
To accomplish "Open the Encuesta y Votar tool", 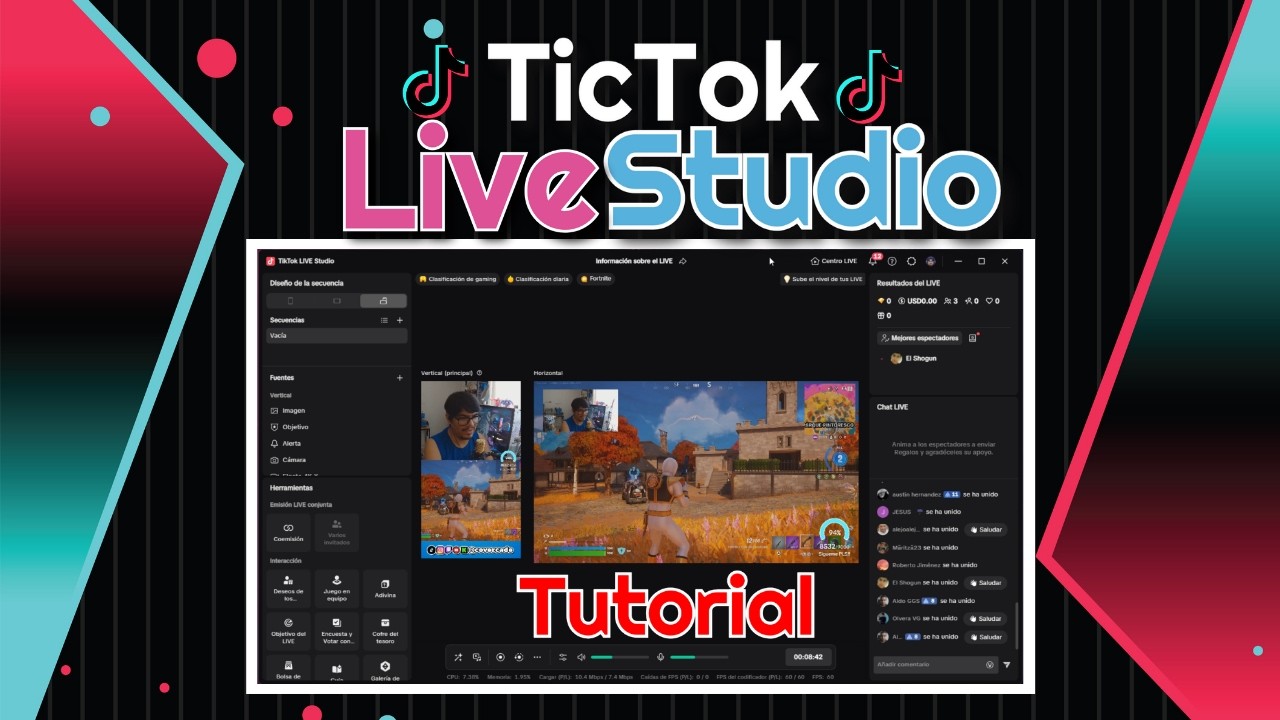I will click(337, 631).
